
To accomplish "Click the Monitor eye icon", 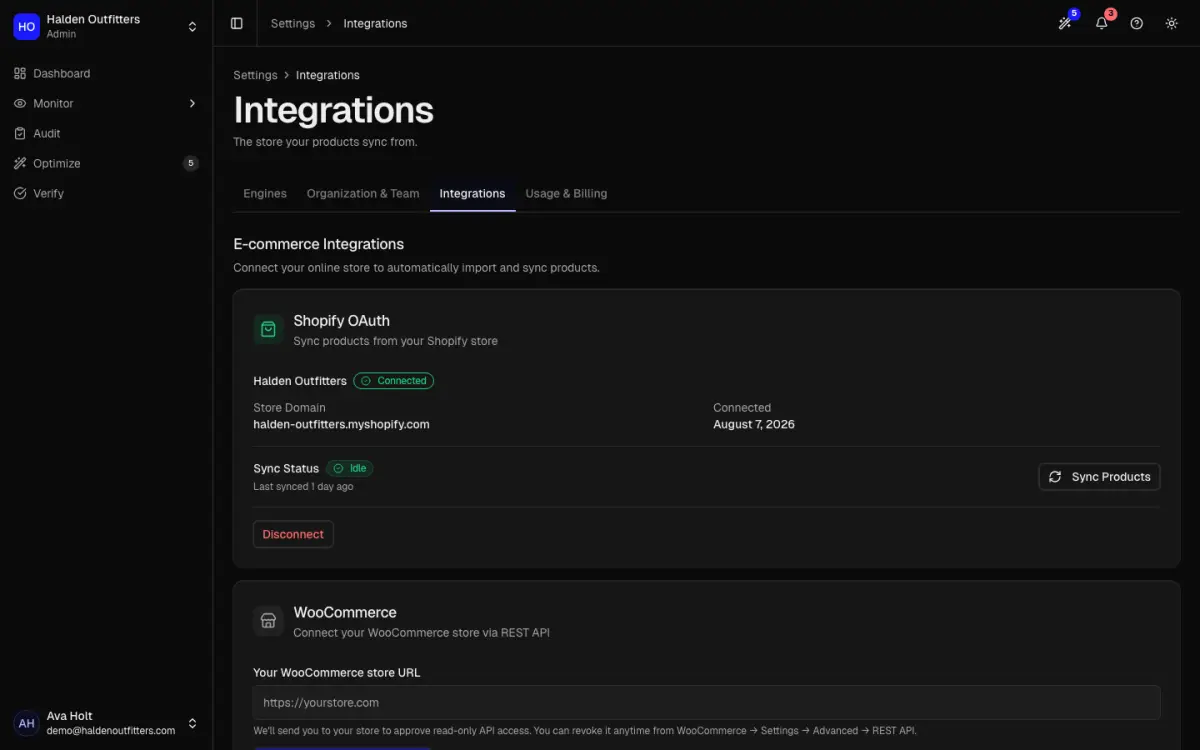I will point(20,103).
